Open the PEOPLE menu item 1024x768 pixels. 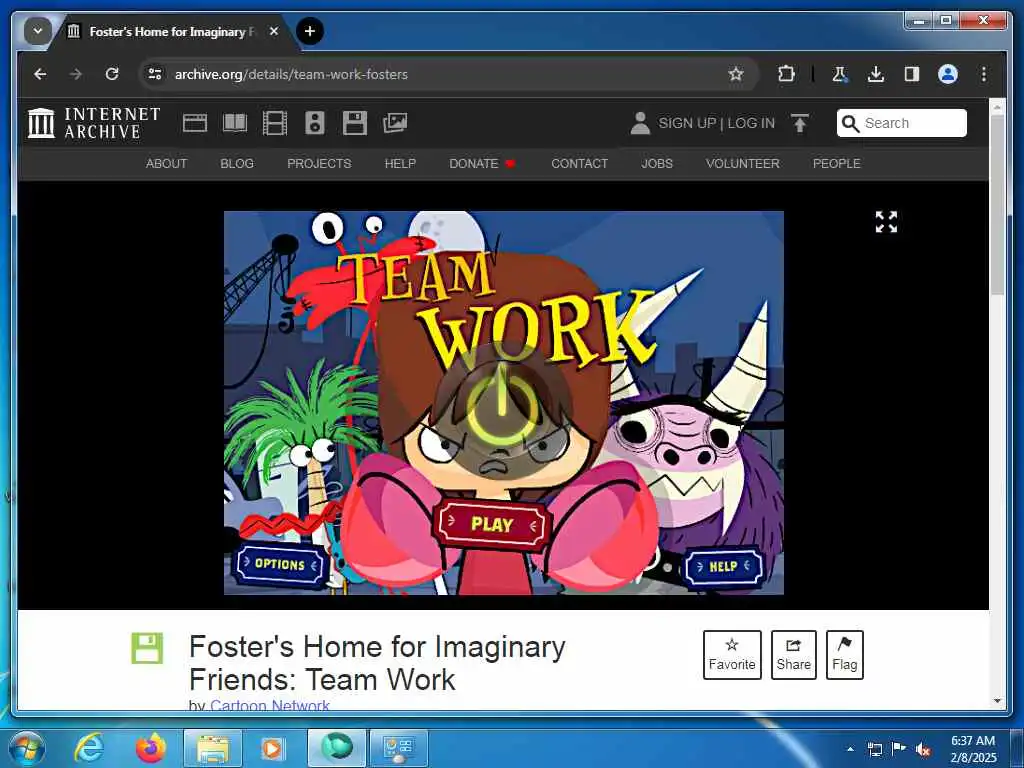pos(837,163)
